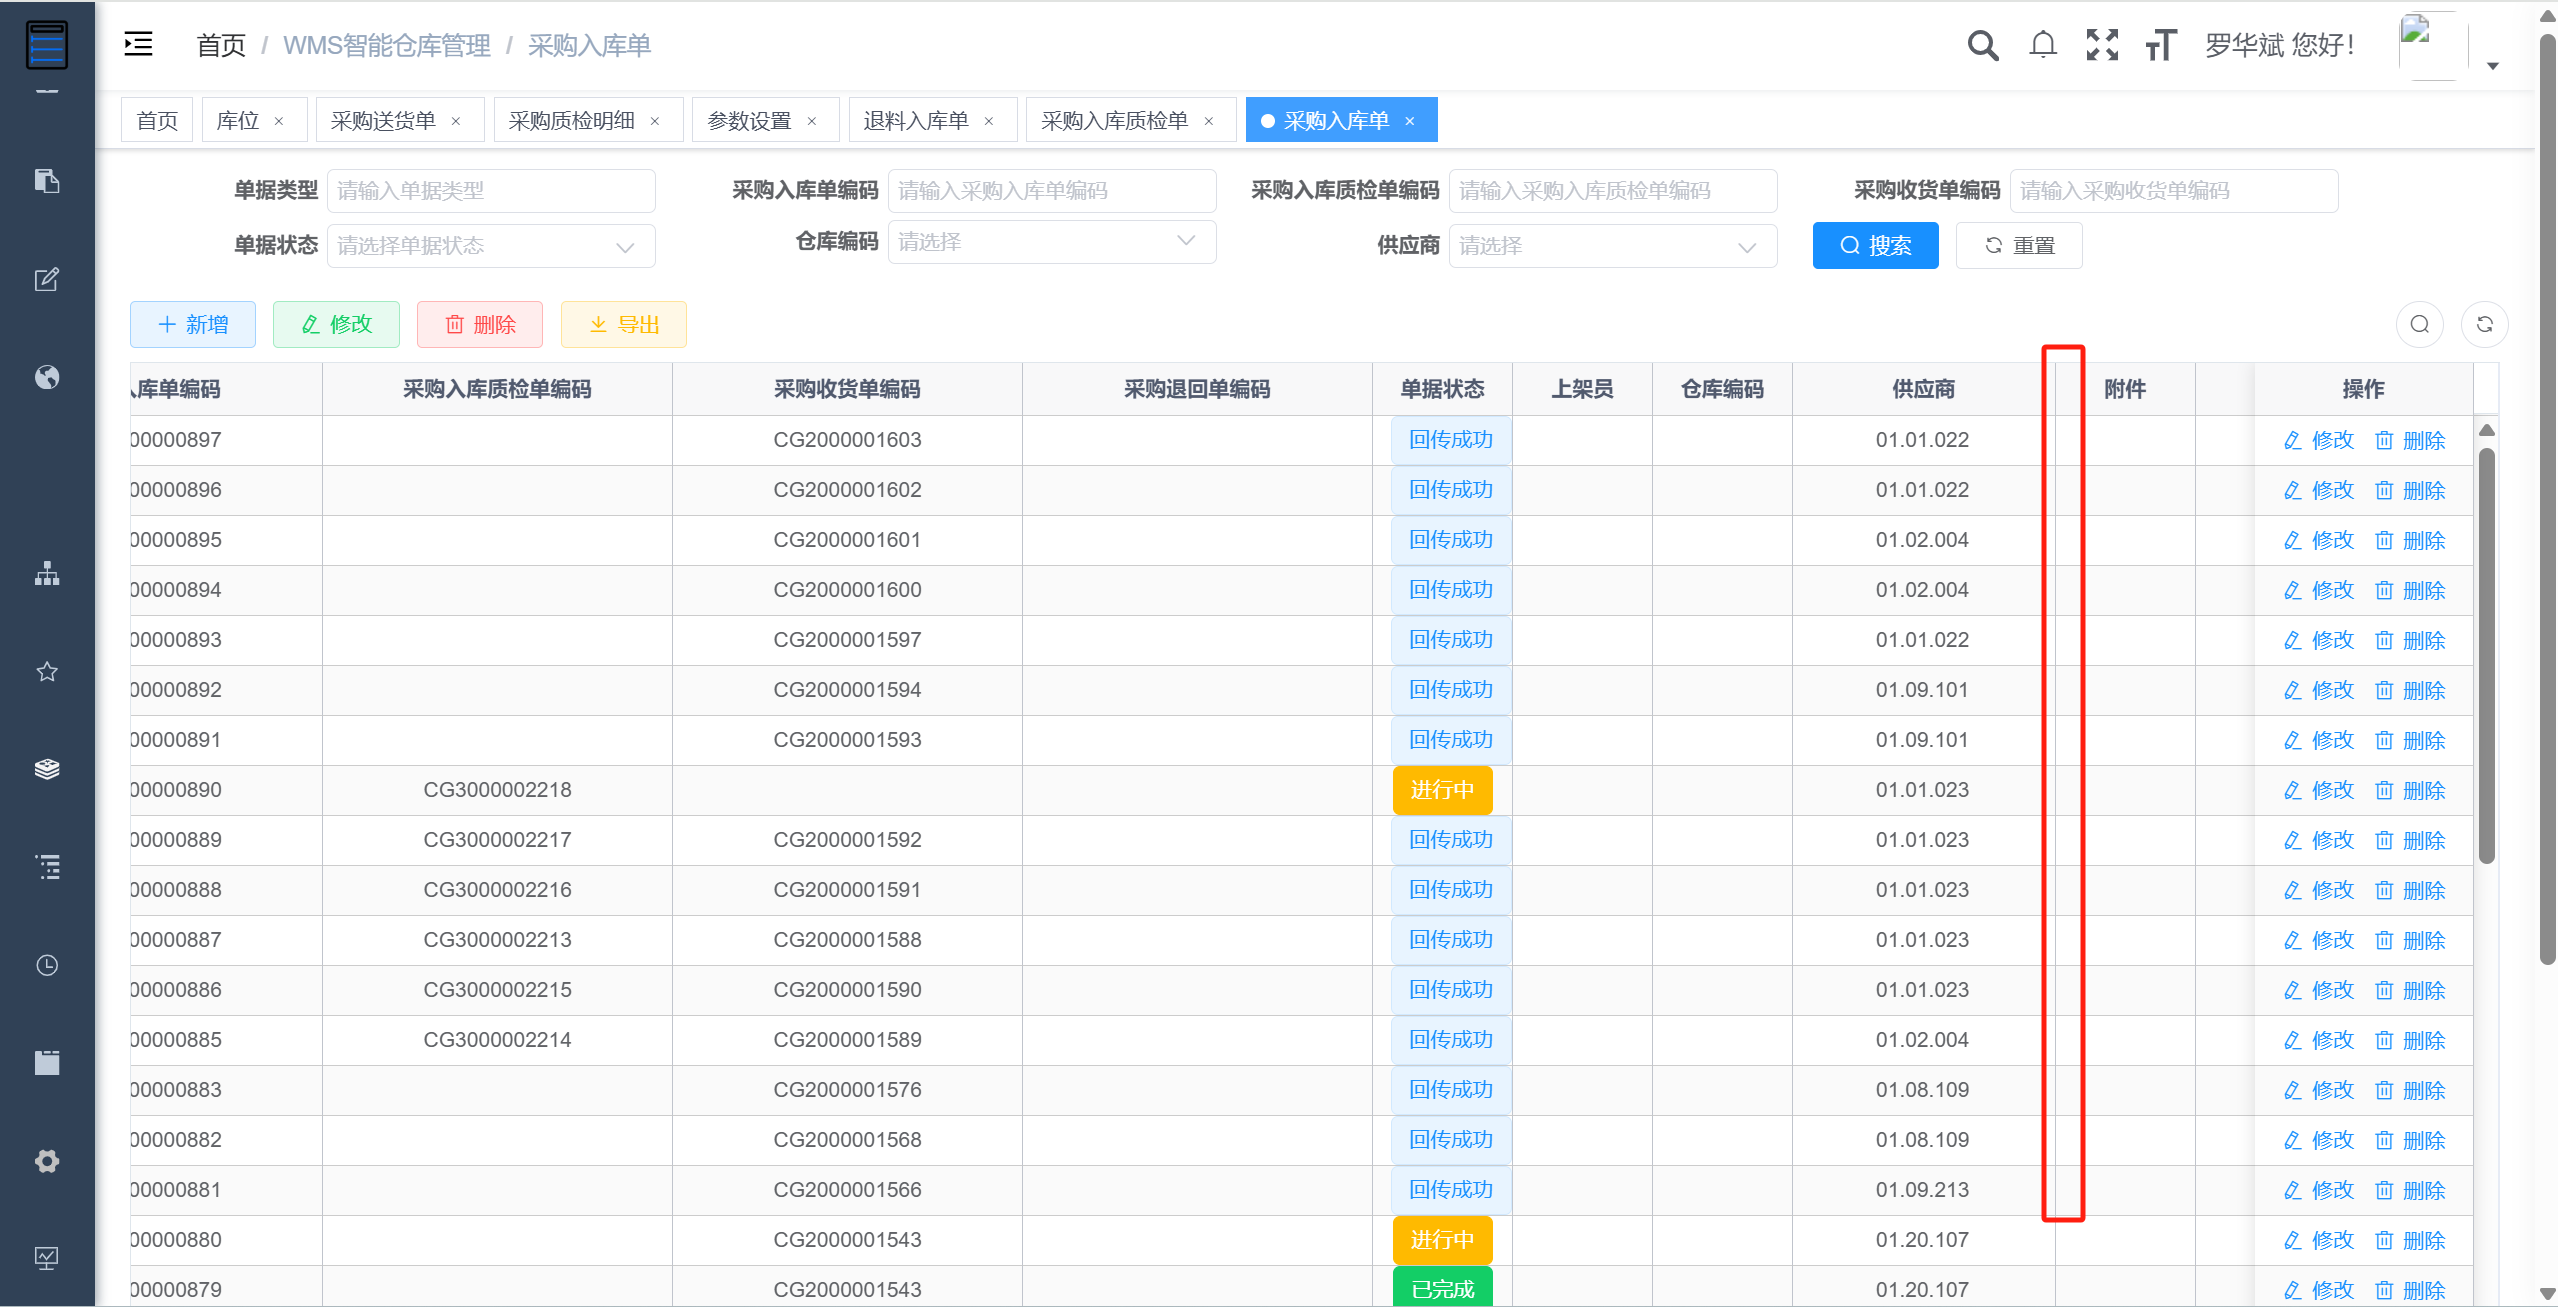
Task: Click the 新增 button
Action: pyautogui.click(x=193, y=324)
